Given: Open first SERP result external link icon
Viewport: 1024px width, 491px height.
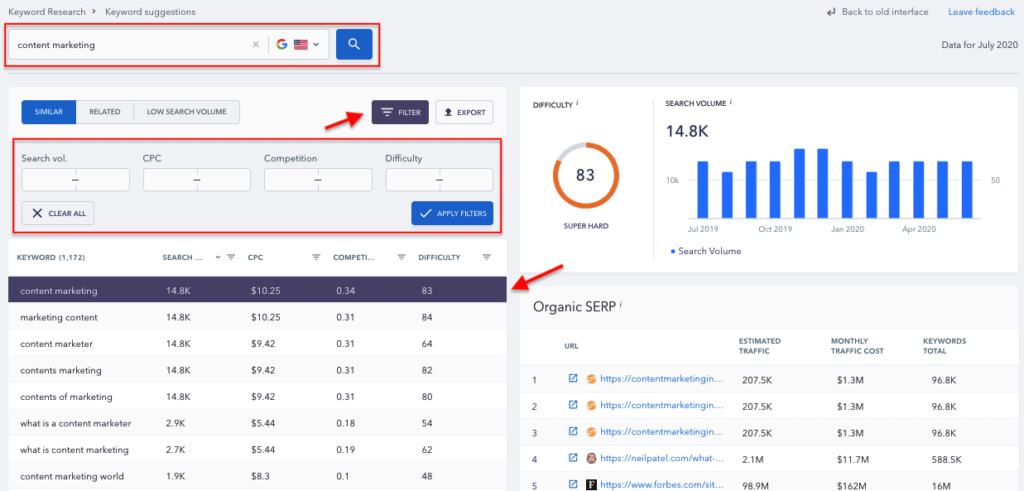Looking at the screenshot, I should click(x=573, y=379).
